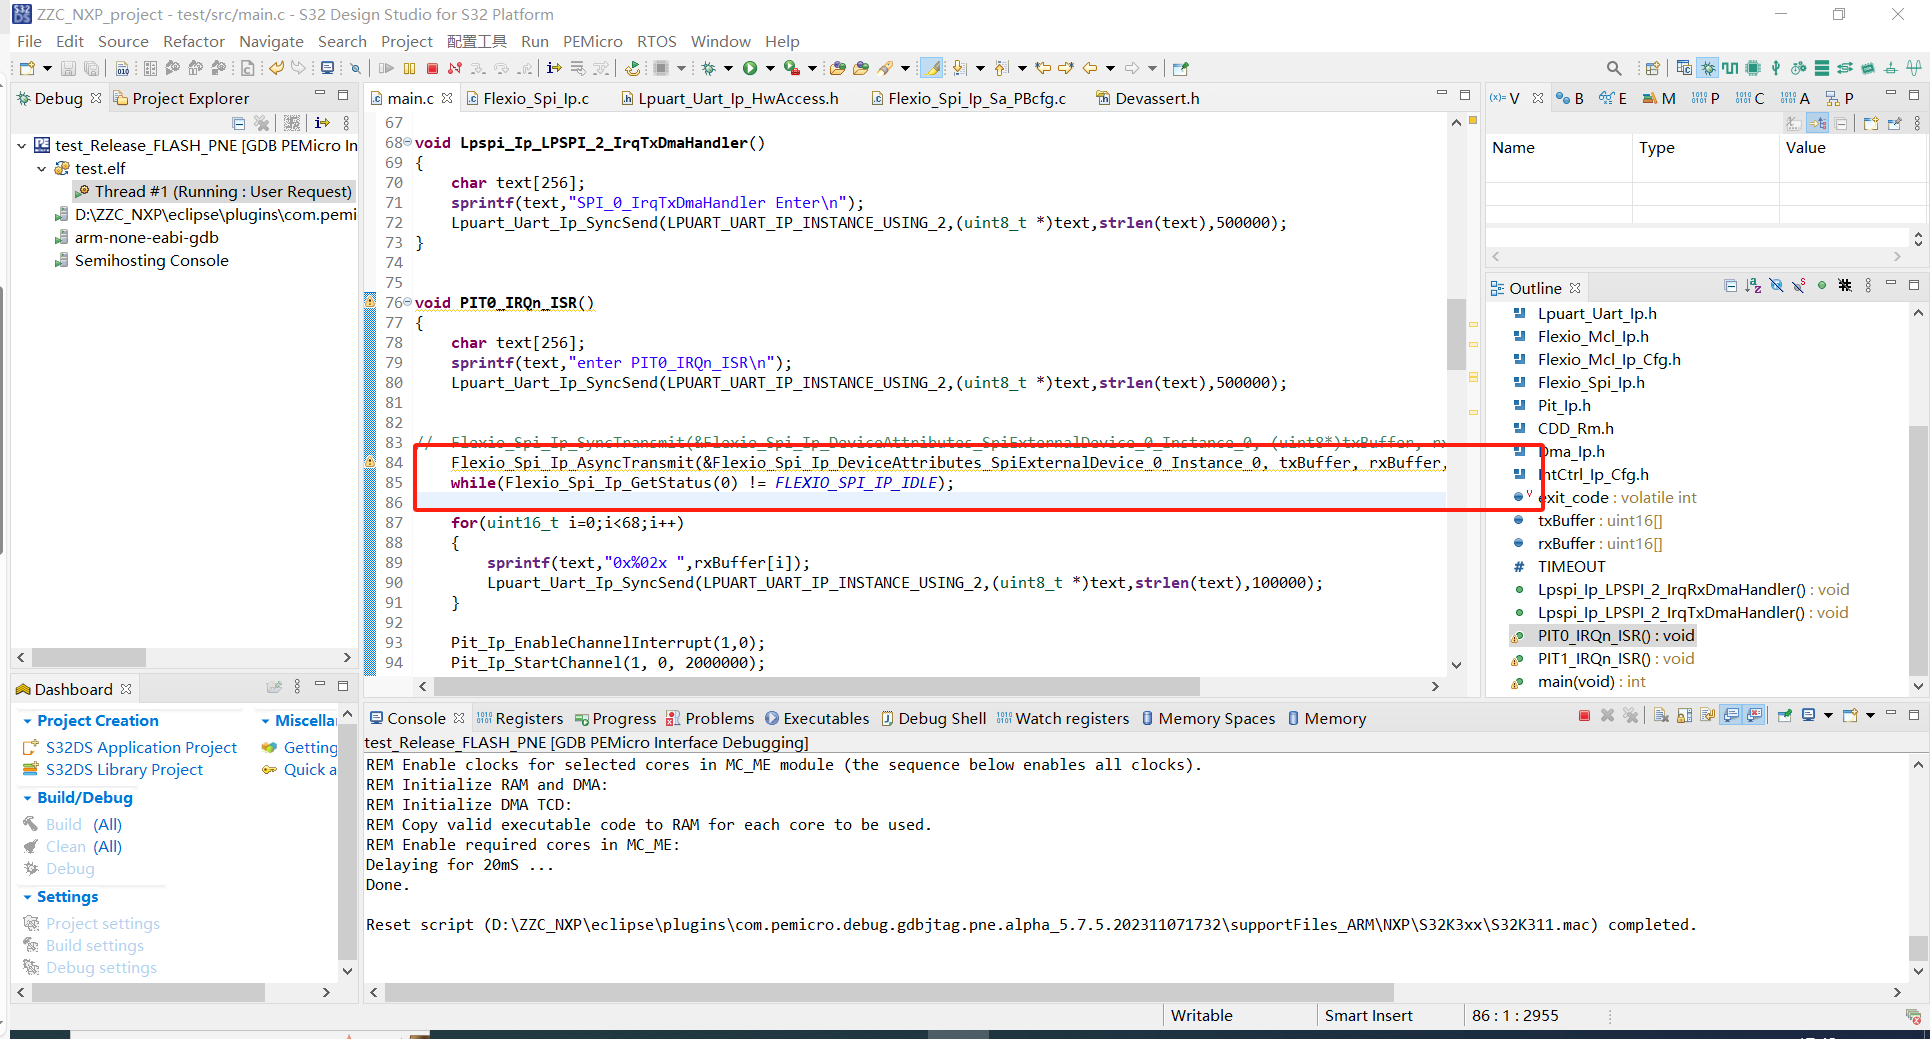Click the Step Into toolbar icon

point(478,68)
